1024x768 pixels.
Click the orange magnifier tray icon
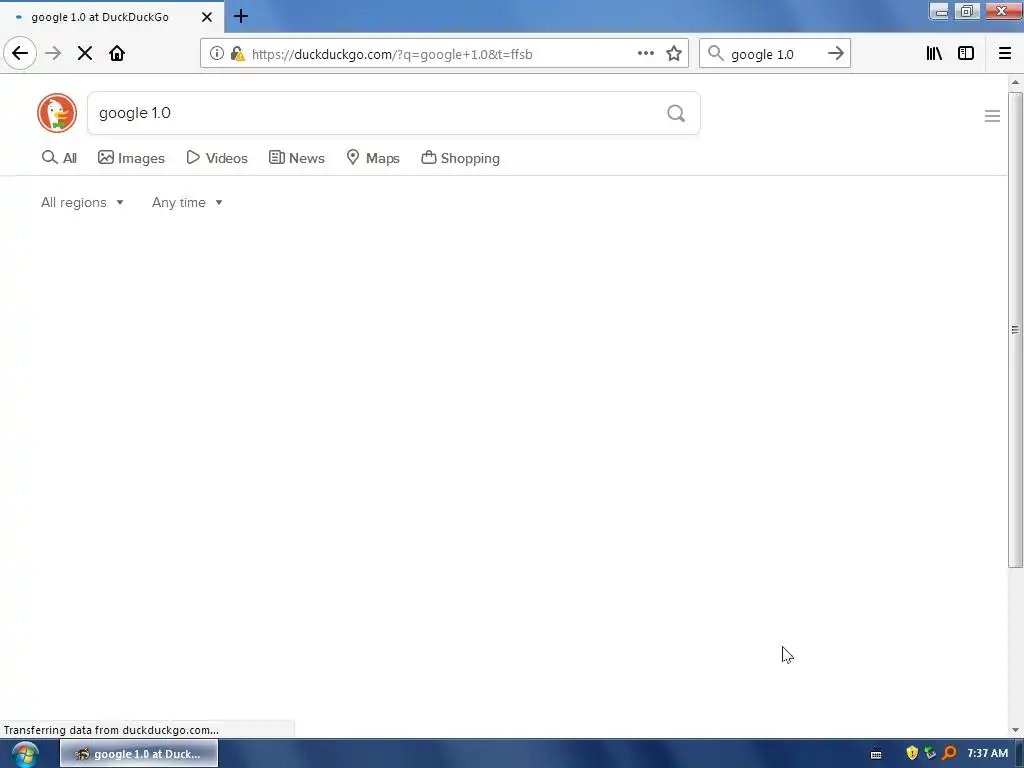949,753
